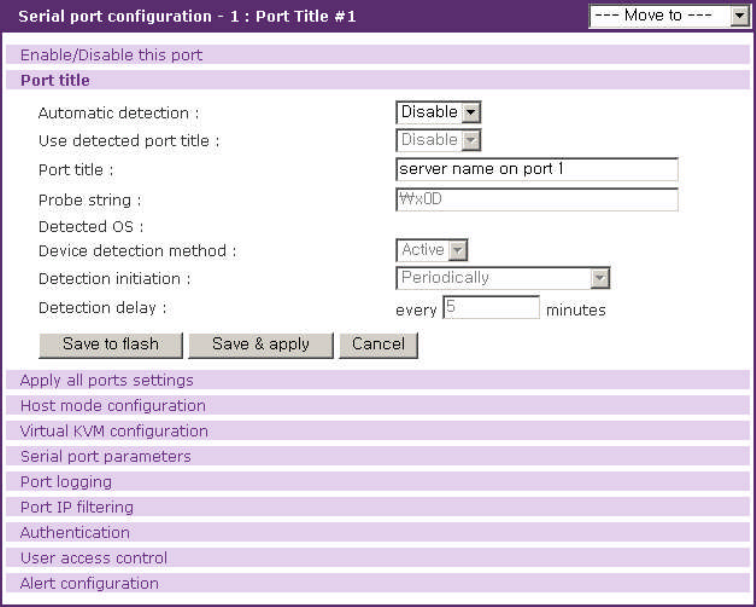Open Use detected port title dropdown
Viewport: 756px width, 607px height.
[438, 140]
